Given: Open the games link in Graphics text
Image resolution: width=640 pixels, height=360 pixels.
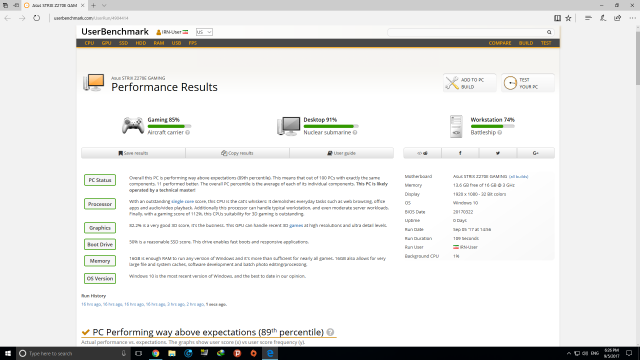Looking at the screenshot, I should pyautogui.click(x=296, y=225).
